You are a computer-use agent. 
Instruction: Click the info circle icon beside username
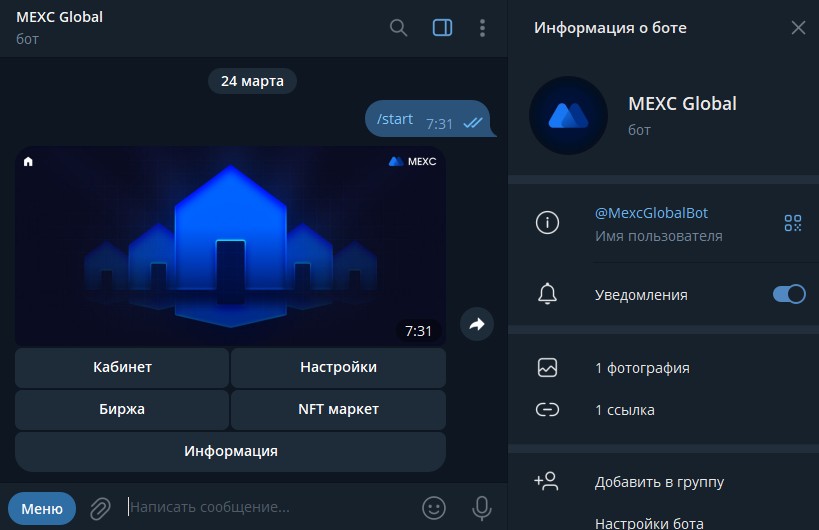pos(547,223)
